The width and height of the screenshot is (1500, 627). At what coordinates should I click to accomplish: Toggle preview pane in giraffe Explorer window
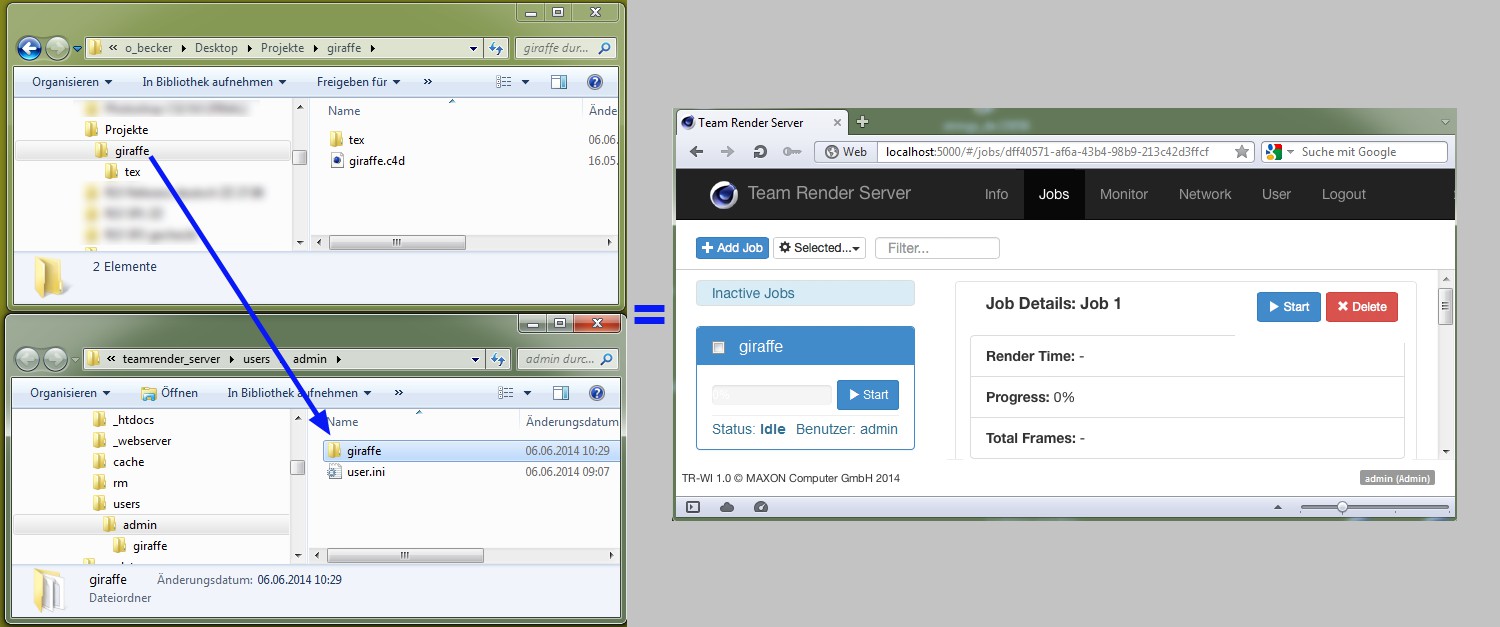559,82
